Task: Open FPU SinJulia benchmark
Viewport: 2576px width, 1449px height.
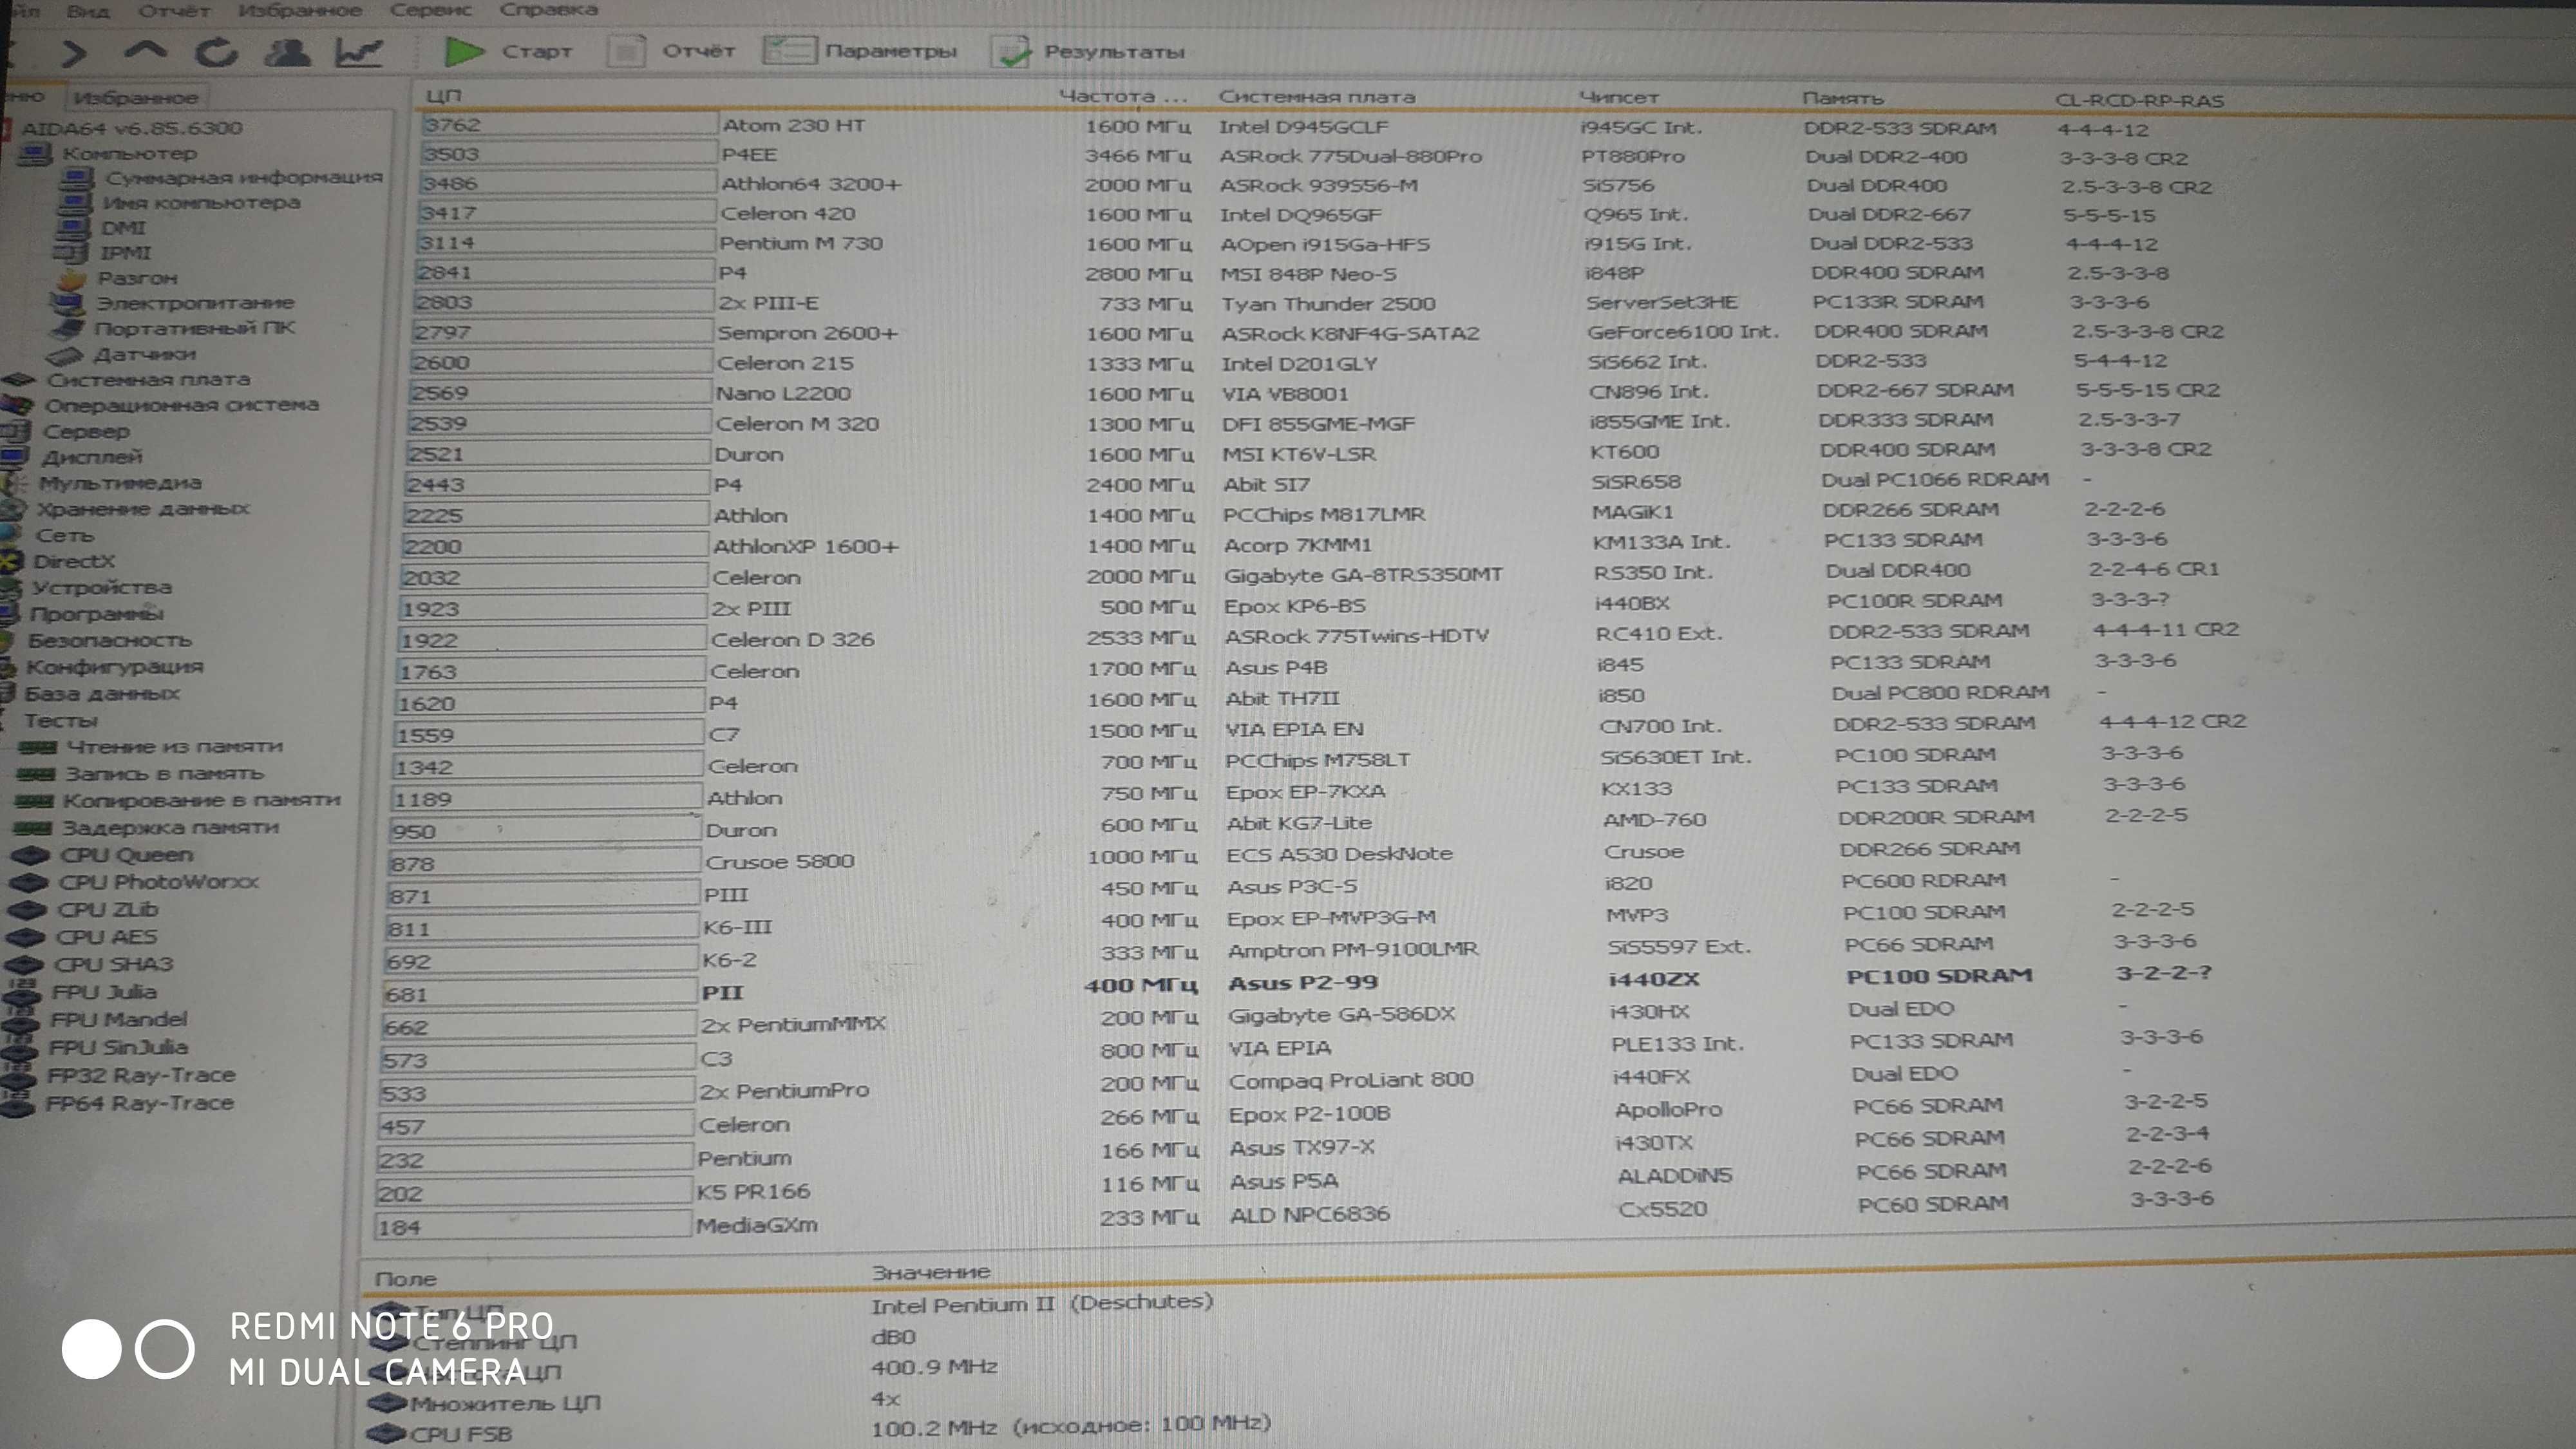Action: tap(118, 1047)
